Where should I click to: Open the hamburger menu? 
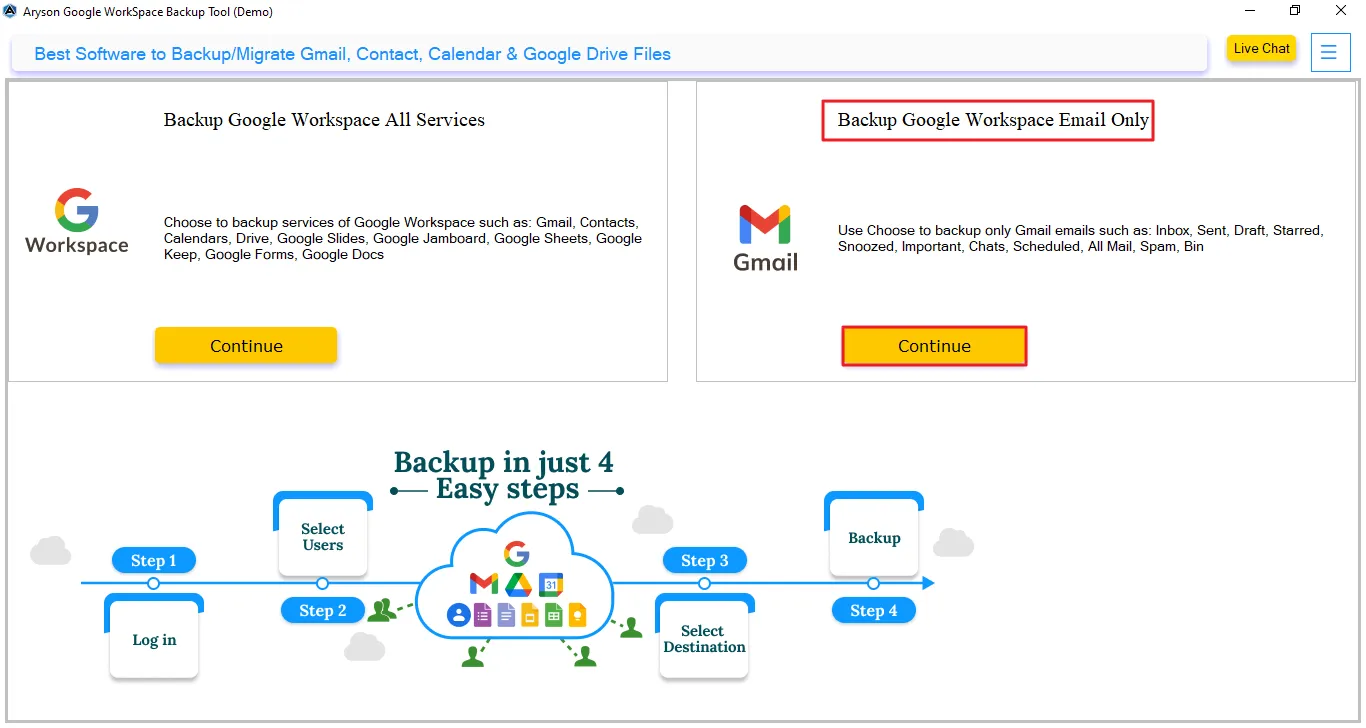(1330, 52)
